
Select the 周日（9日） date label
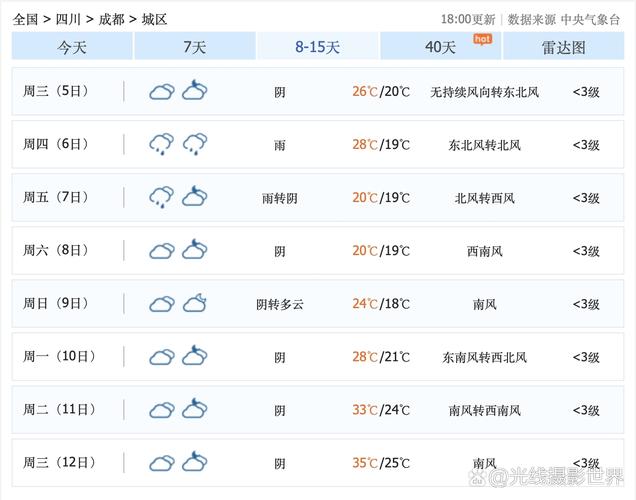pyautogui.click(x=56, y=303)
